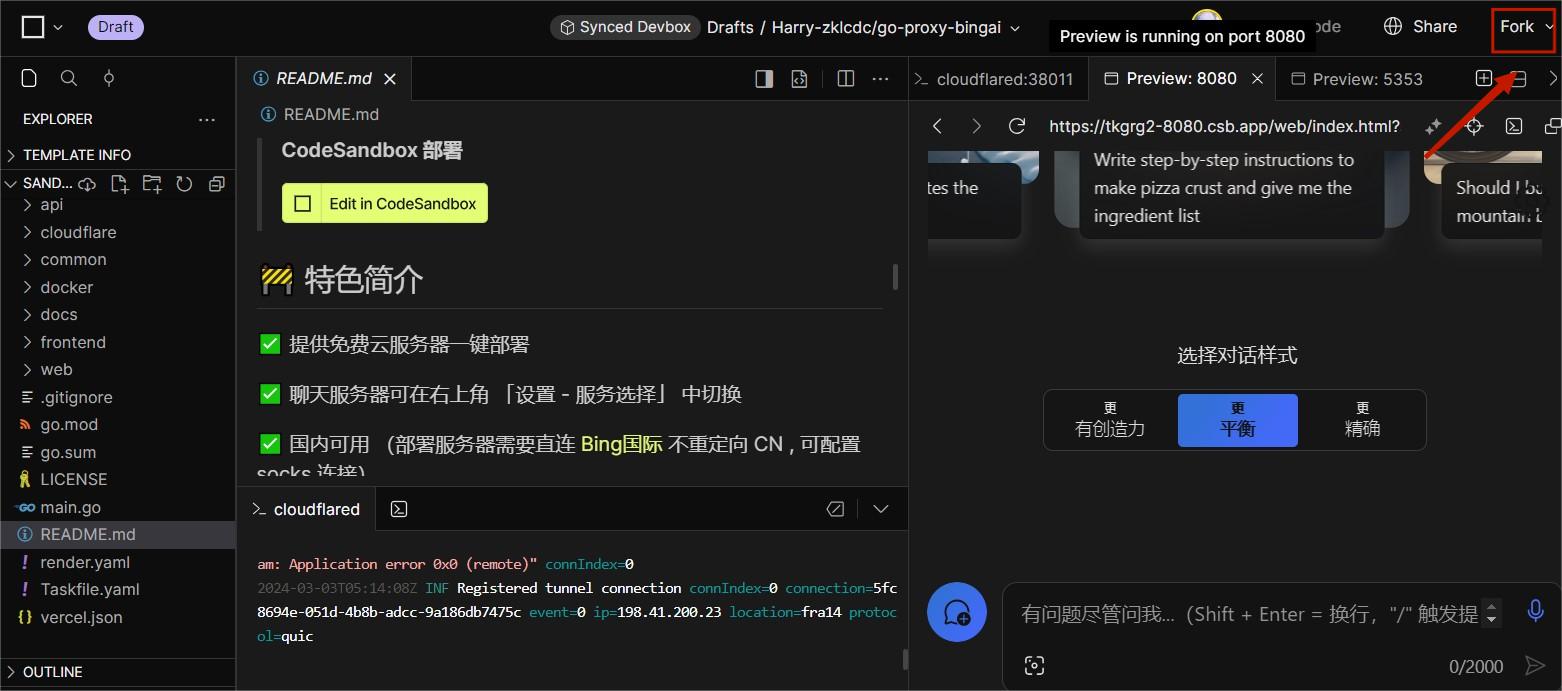This screenshot has height=691, width=1562.
Task: Expand the OUTLINE section
Action: [x=118, y=672]
